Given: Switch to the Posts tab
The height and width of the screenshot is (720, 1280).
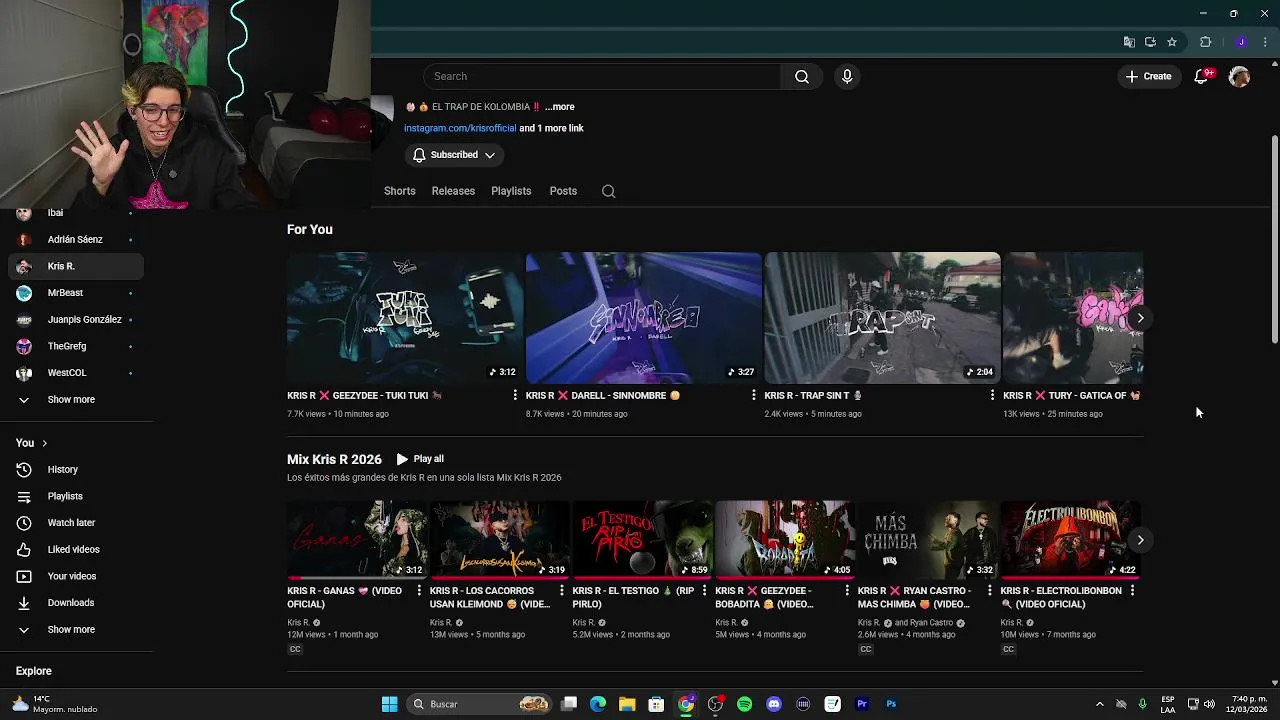Looking at the screenshot, I should 563,191.
